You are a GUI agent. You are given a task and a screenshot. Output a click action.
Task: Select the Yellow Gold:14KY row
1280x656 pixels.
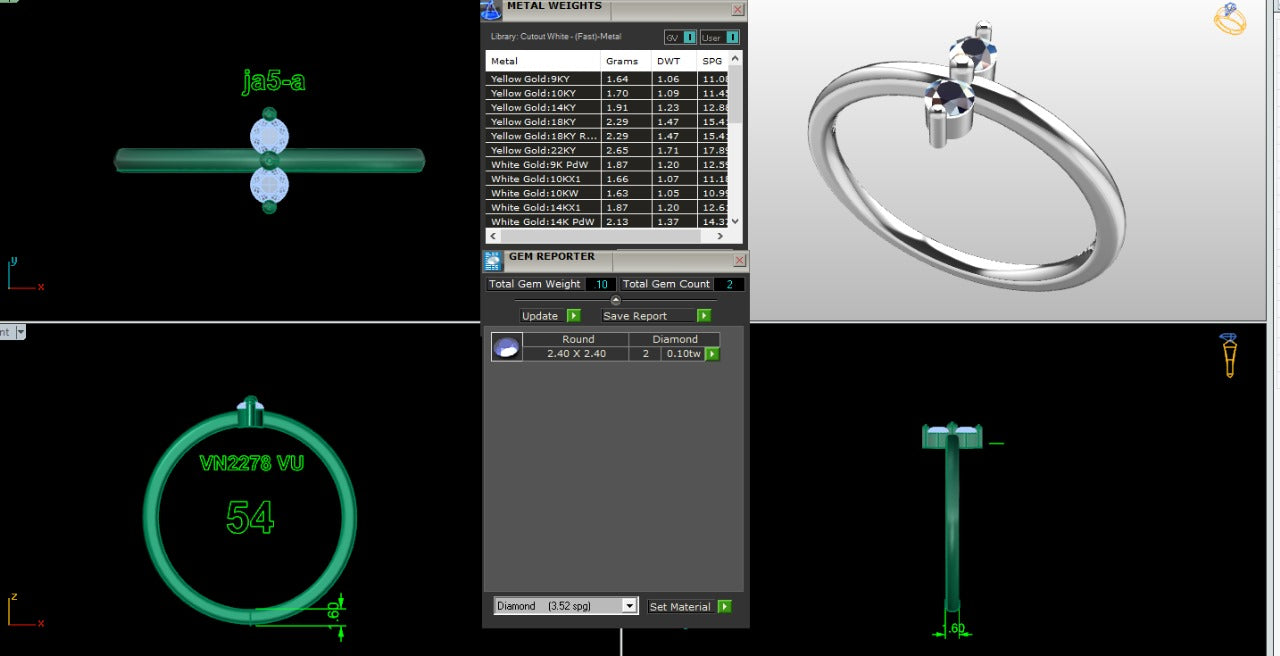pyautogui.click(x=607, y=107)
